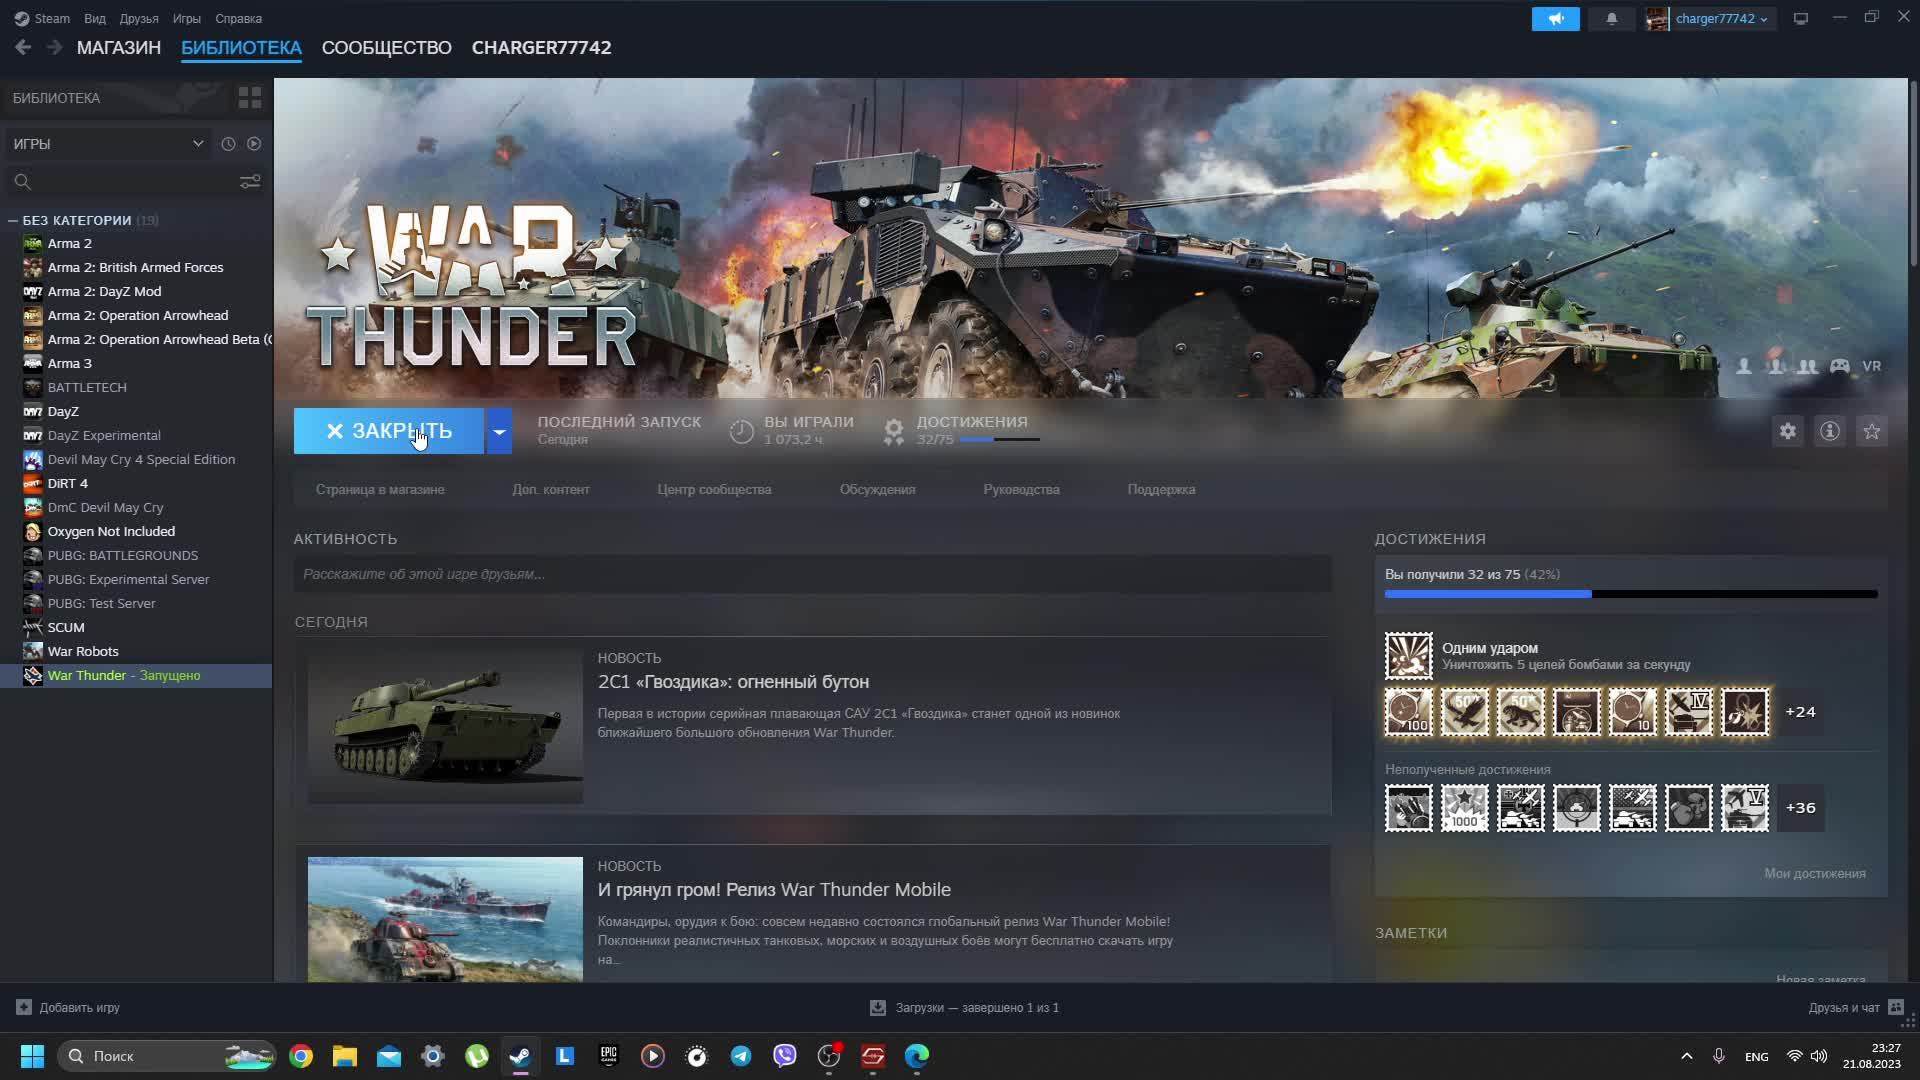Collapse the БЕЗ КАТЕГОРИИ group
This screenshot has height=1080, width=1920.
click(13, 220)
